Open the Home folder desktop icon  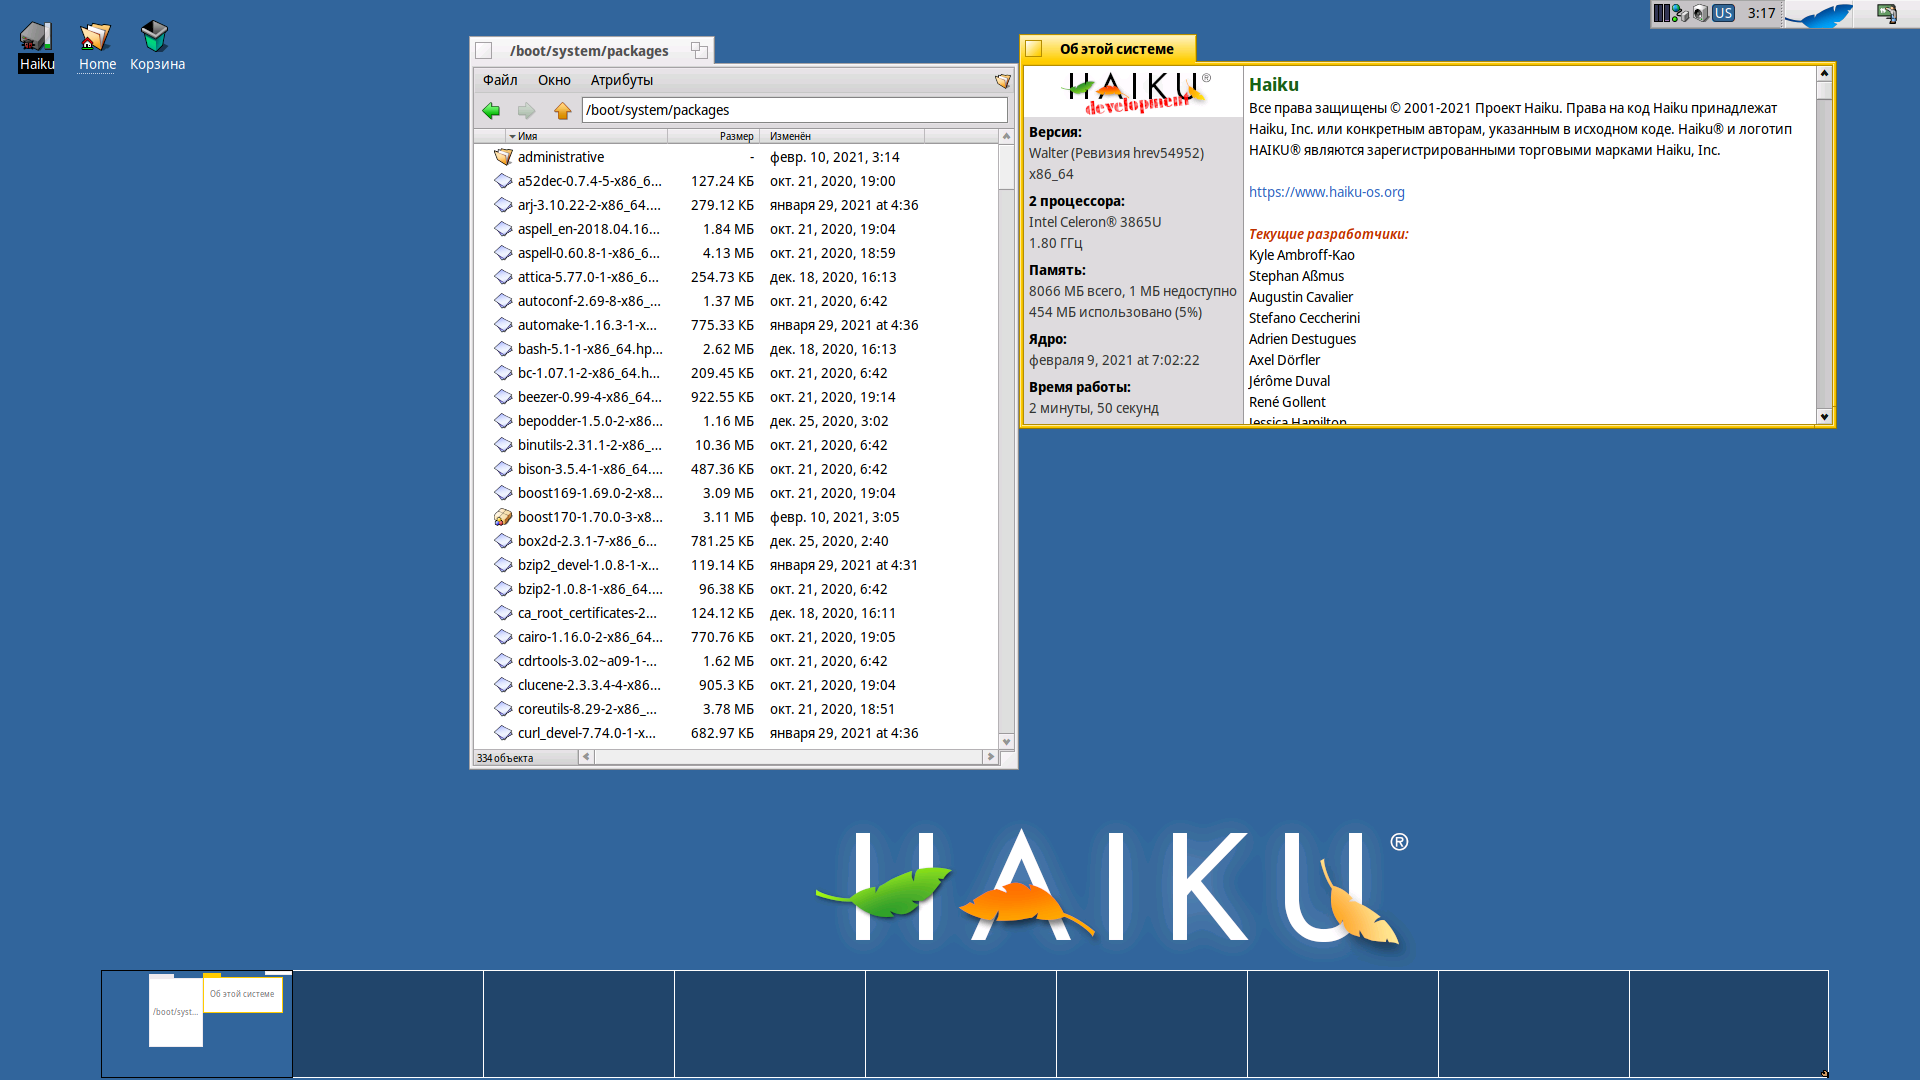96,37
